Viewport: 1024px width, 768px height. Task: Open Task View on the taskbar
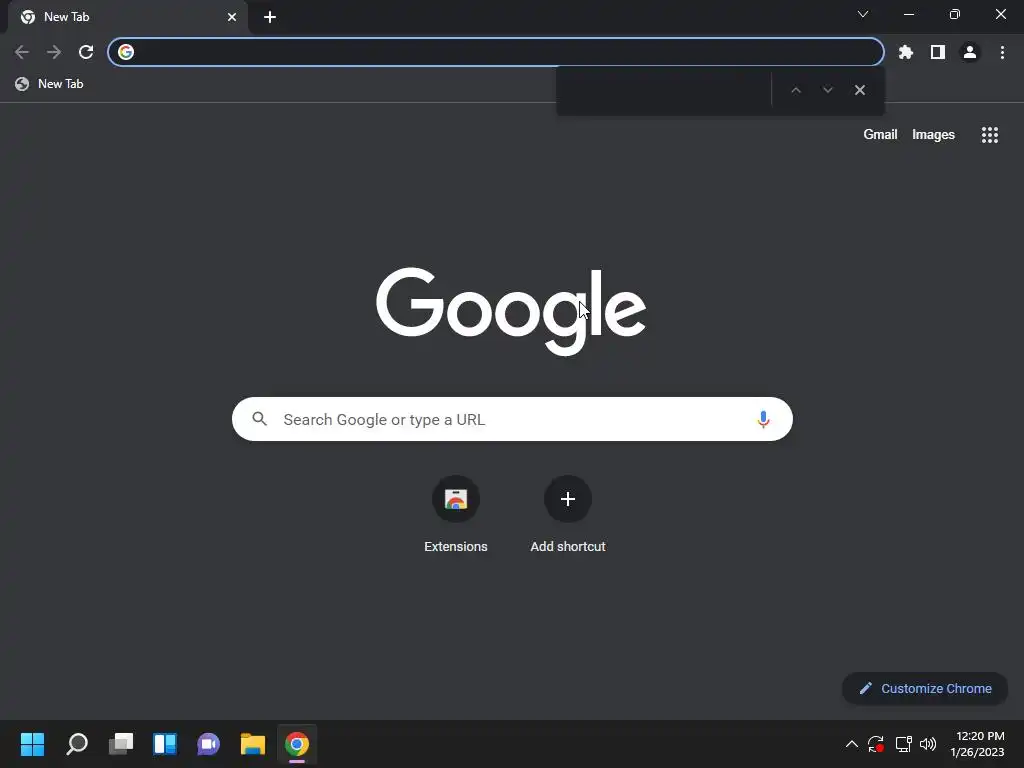tap(121, 744)
